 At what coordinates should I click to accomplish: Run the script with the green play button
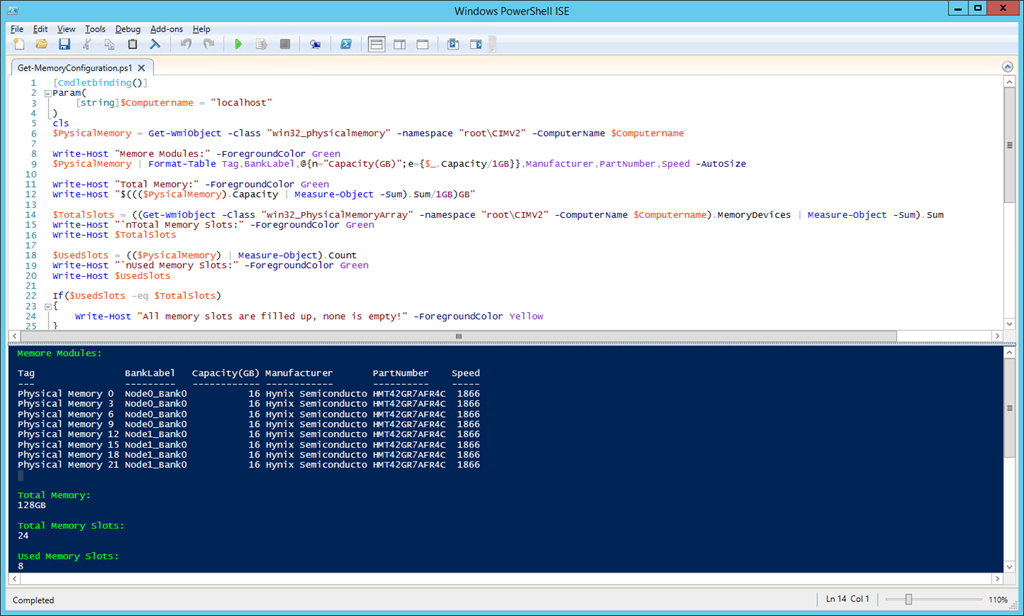(x=238, y=44)
